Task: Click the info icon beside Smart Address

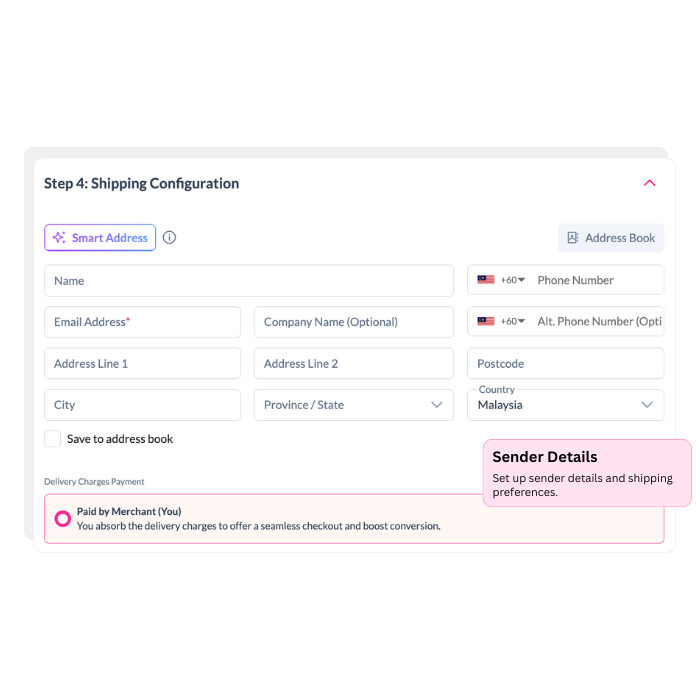Action: click(x=170, y=238)
